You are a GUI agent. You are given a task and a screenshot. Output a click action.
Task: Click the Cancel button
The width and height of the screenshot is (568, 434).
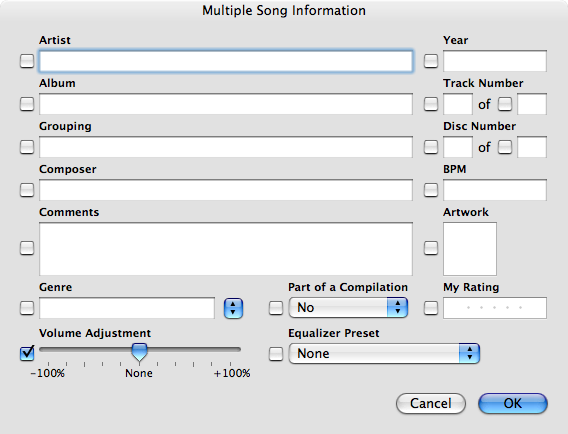[x=431, y=403]
